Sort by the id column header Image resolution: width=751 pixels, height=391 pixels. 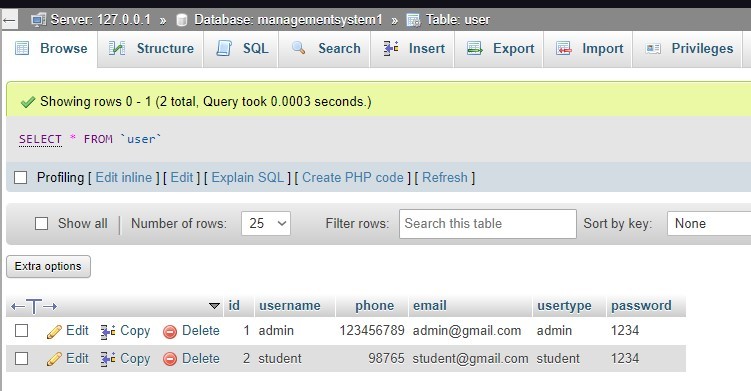234,306
